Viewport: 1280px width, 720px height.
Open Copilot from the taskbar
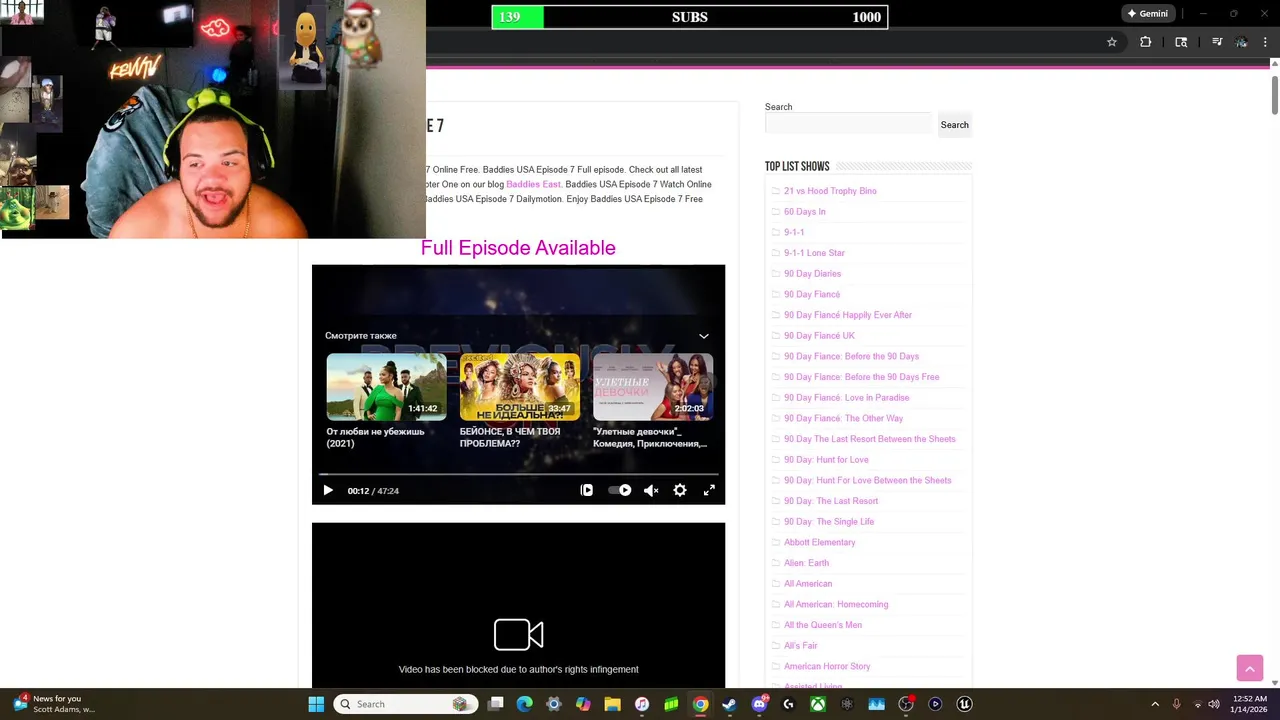[583, 704]
